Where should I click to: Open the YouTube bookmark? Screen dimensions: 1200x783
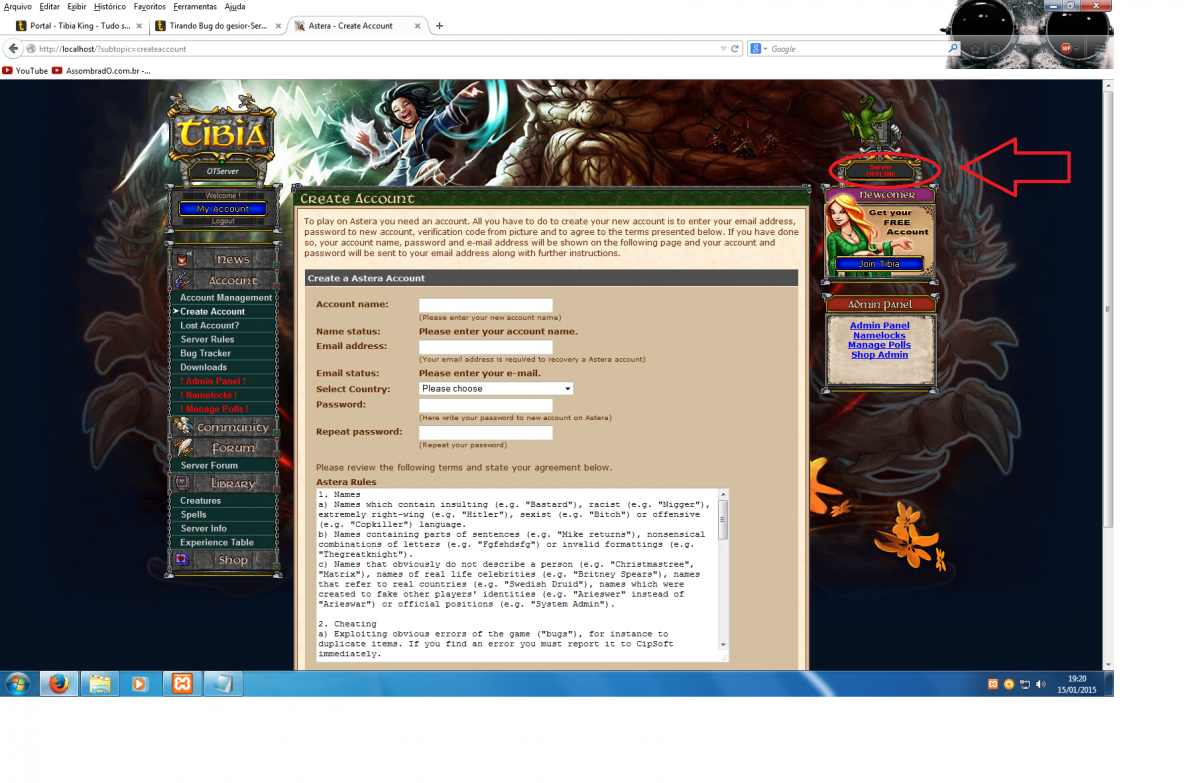(25, 71)
